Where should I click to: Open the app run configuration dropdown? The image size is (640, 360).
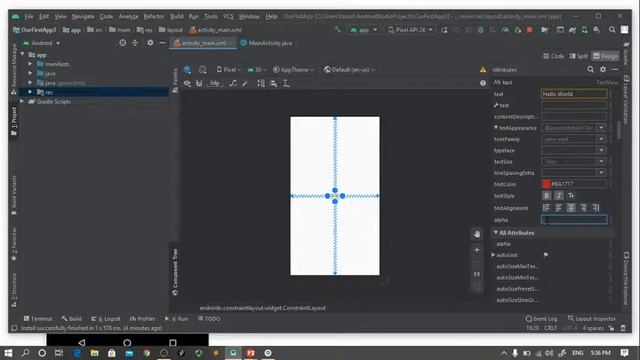click(364, 30)
